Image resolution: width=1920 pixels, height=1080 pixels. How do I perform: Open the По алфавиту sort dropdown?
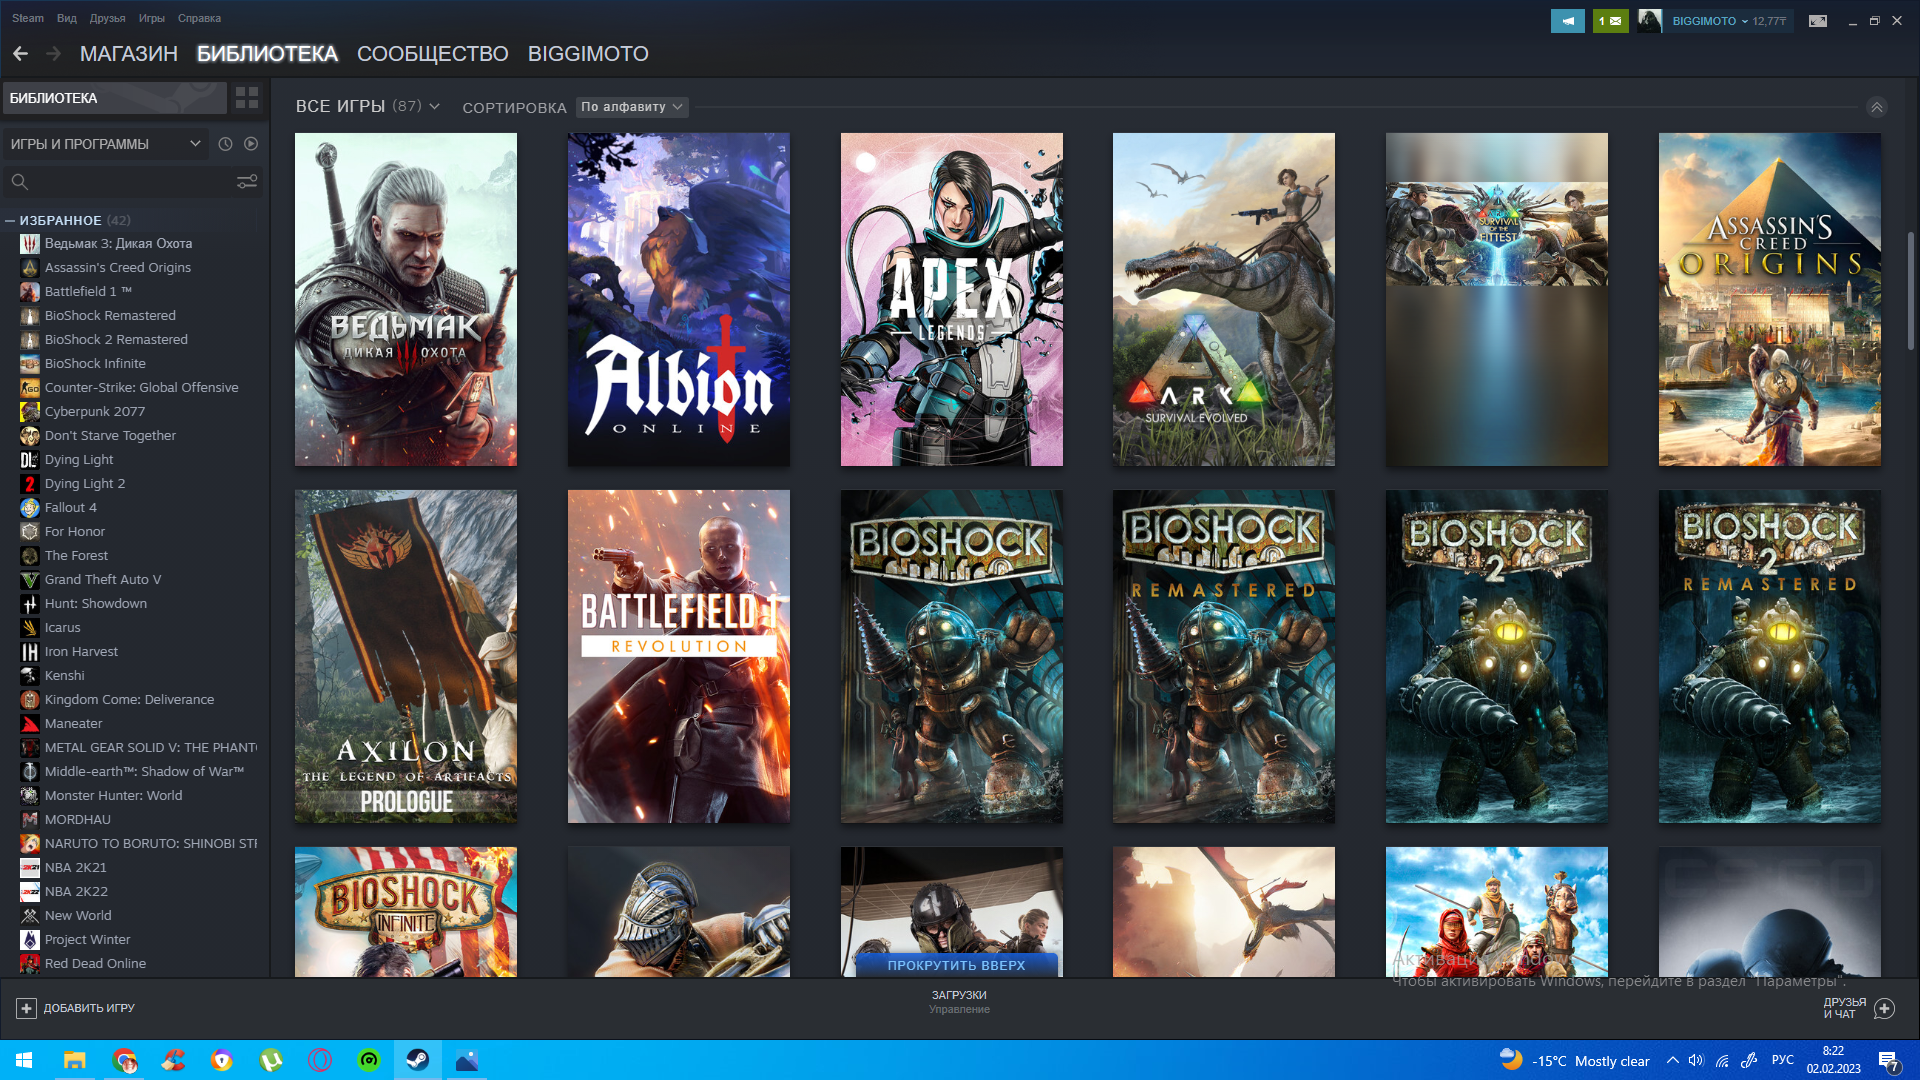tap(632, 107)
